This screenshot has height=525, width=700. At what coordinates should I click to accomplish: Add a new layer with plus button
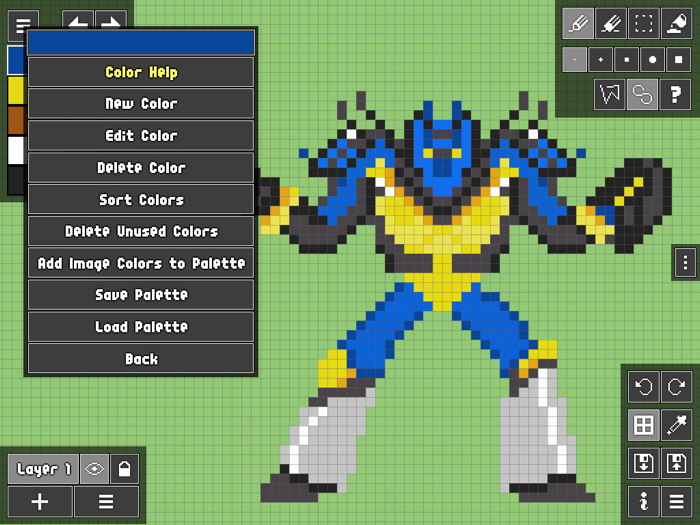[x=40, y=501]
